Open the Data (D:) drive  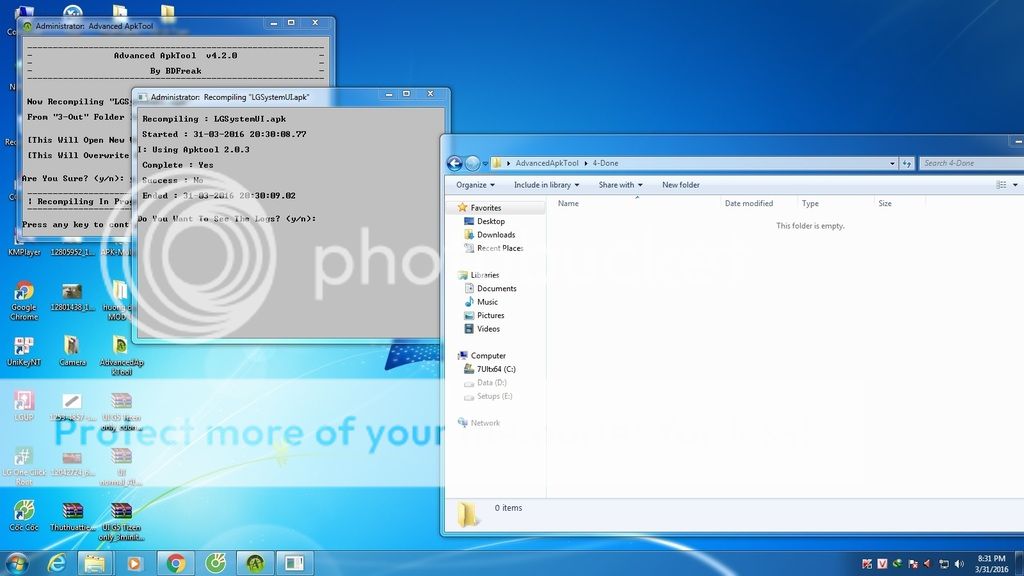click(485, 383)
